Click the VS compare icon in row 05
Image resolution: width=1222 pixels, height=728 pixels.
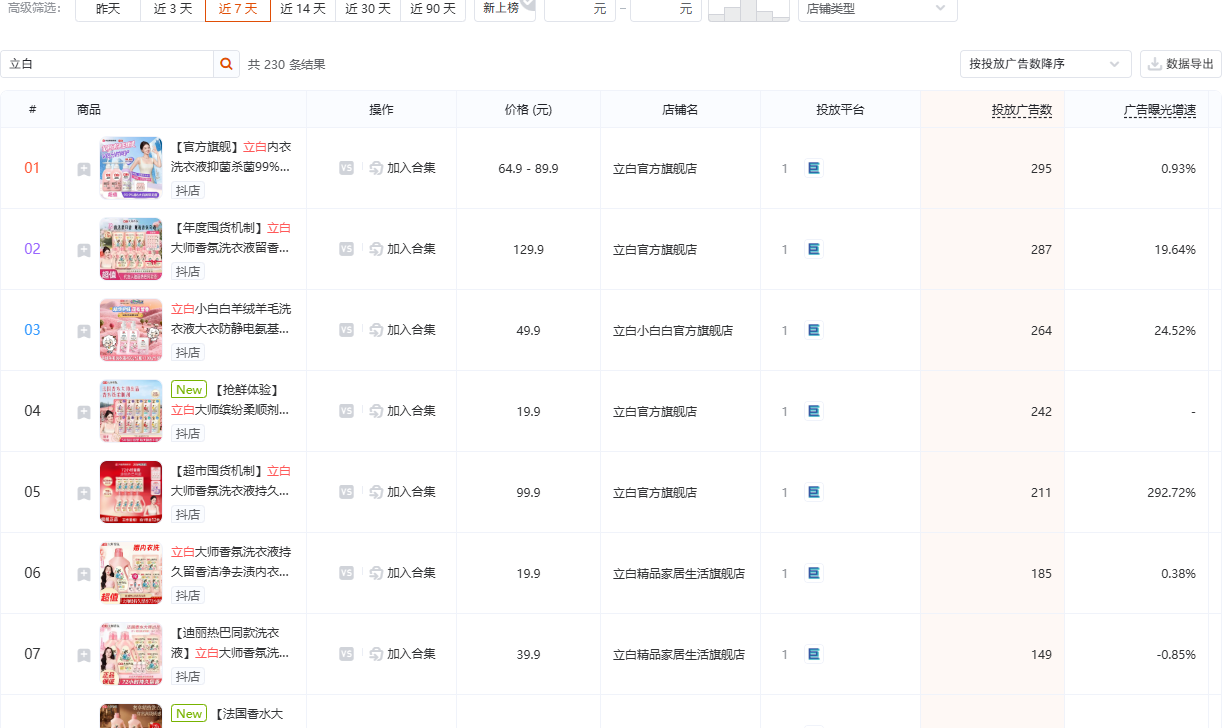point(346,492)
